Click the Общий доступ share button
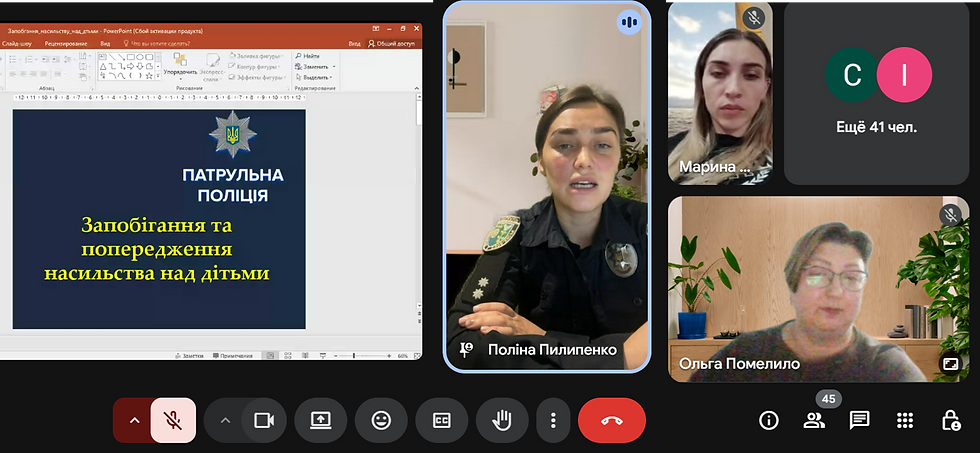 (x=391, y=44)
